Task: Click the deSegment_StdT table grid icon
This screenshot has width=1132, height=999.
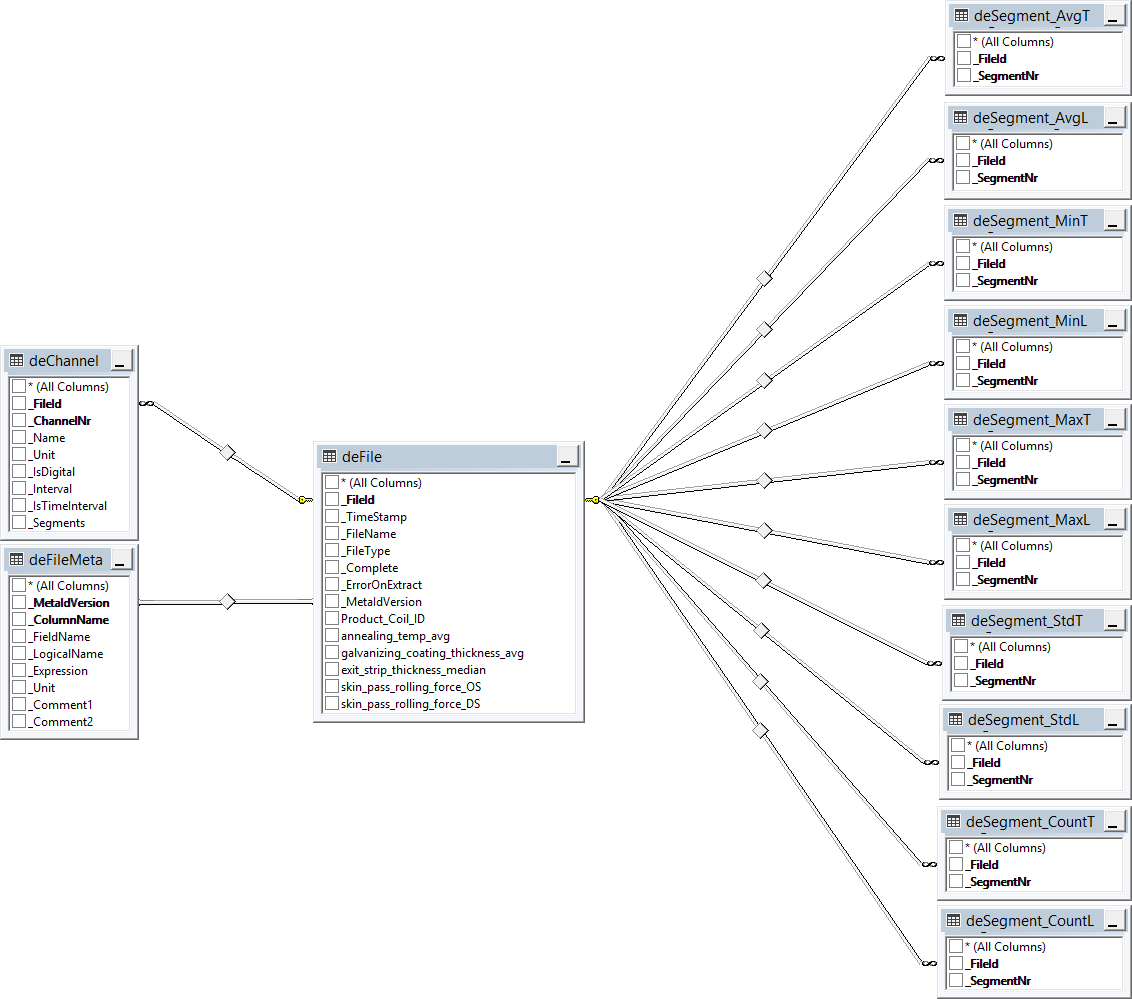Action: [x=959, y=620]
